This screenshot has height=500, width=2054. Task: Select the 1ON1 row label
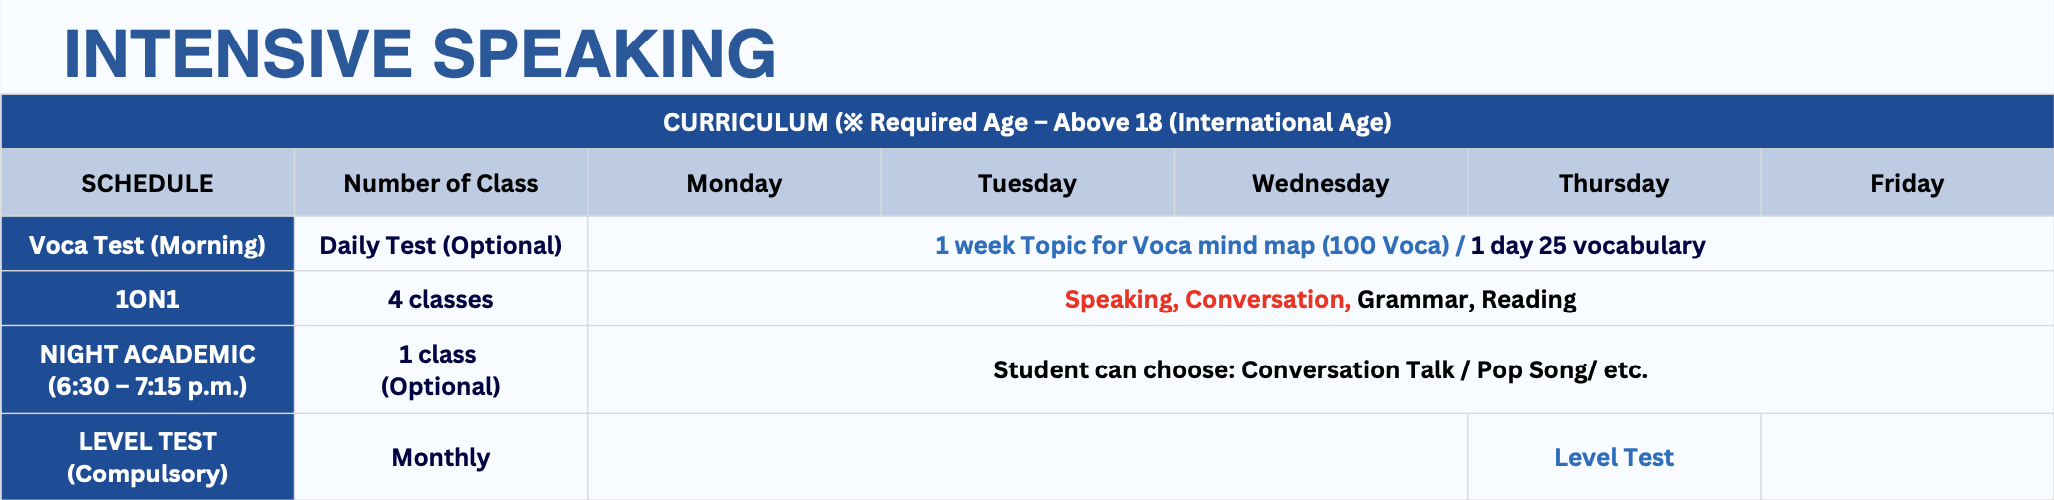point(147,299)
